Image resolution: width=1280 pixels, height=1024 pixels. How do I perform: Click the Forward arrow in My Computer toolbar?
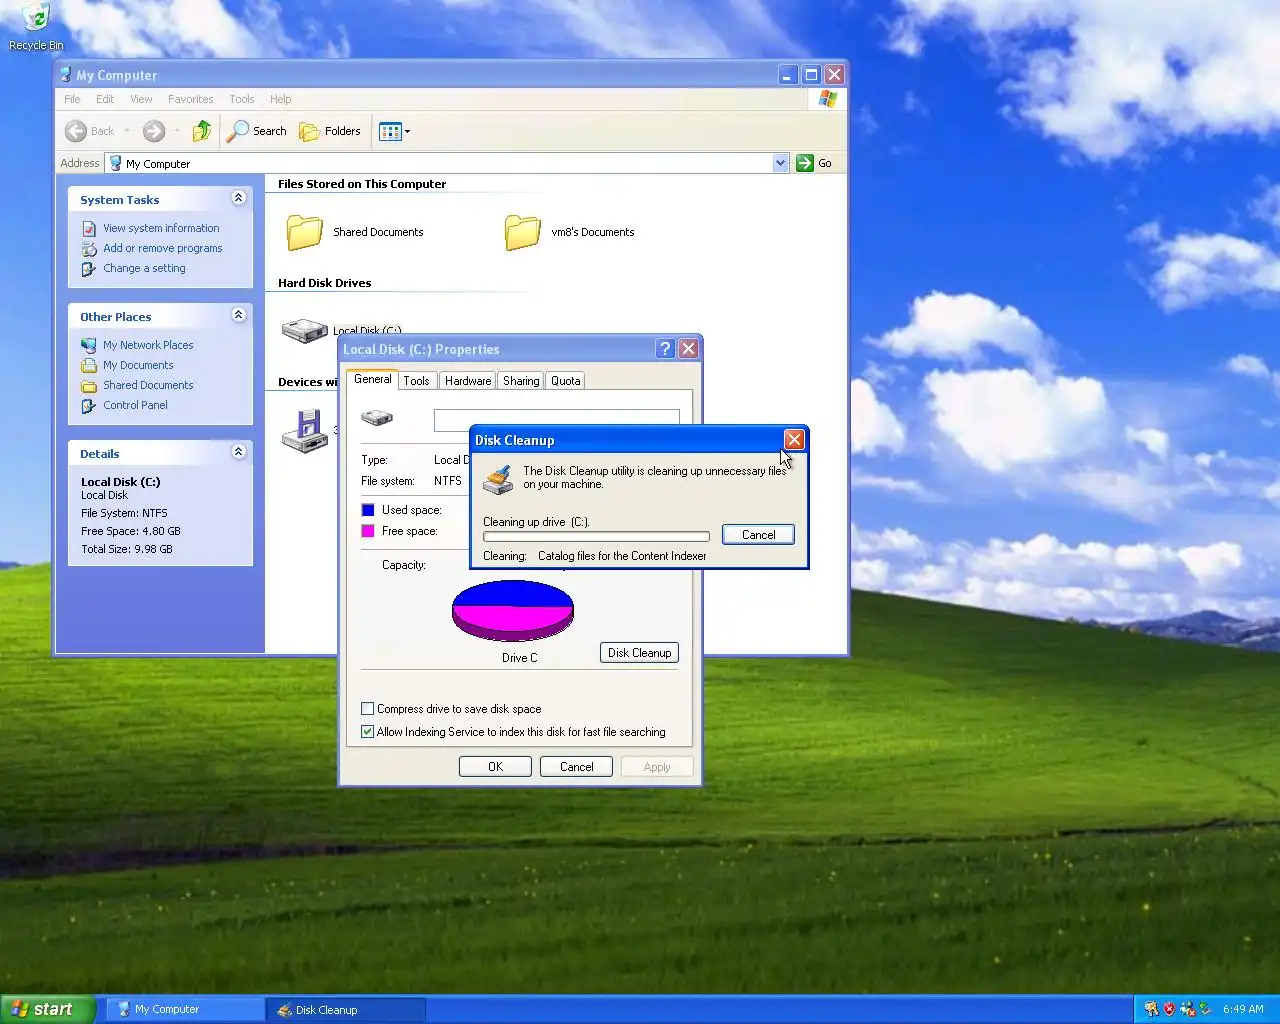tap(153, 131)
